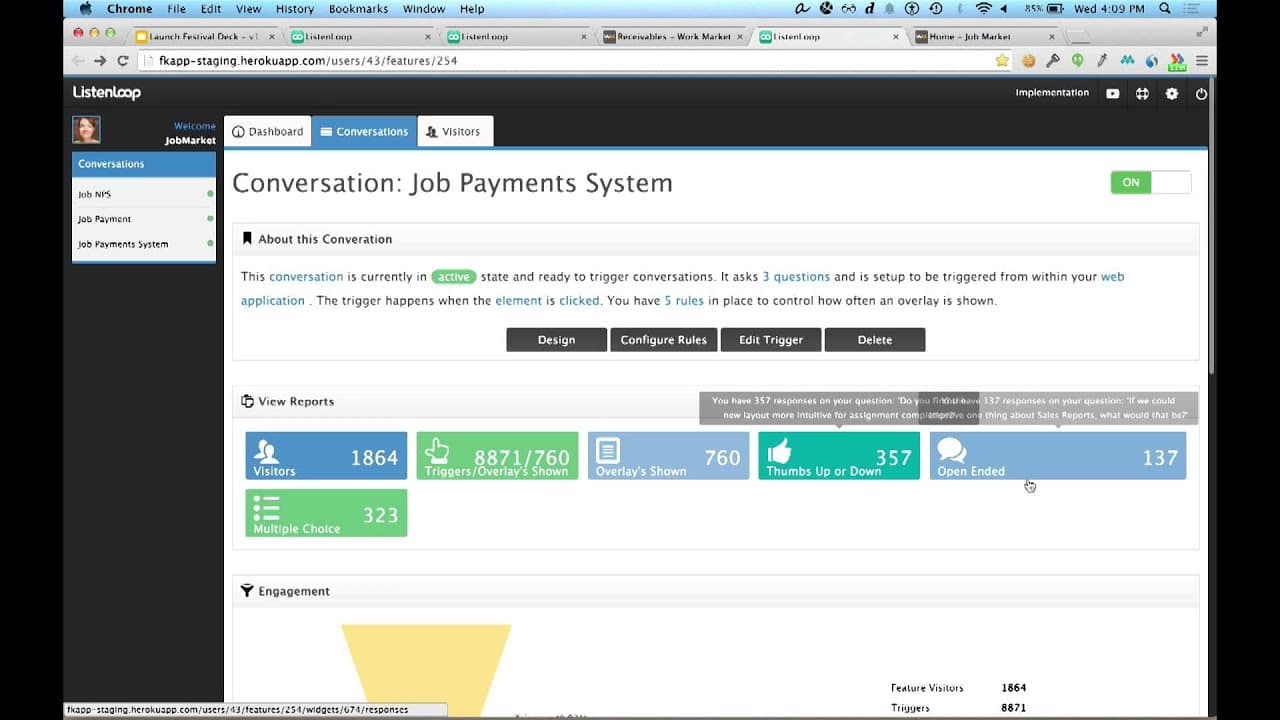This screenshot has height=720, width=1280.
Task: Click the key extension icon
Action: click(x=1053, y=60)
